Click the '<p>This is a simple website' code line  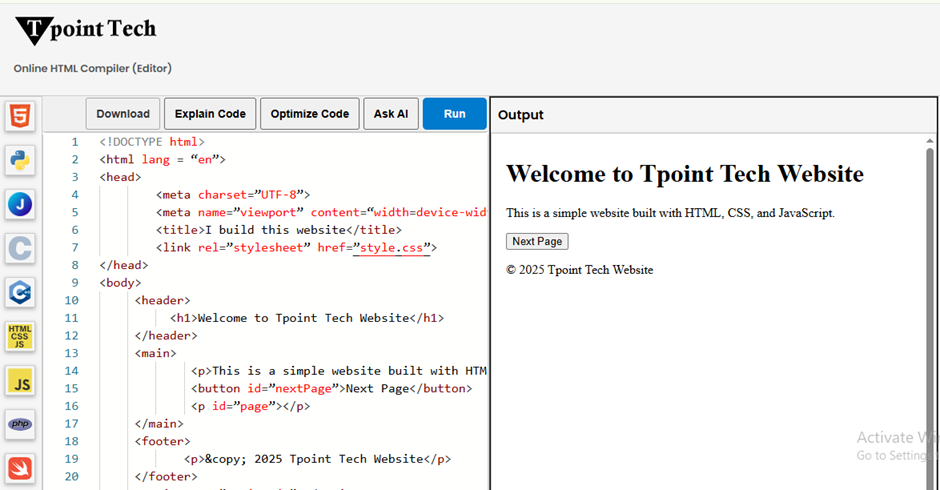(339, 371)
